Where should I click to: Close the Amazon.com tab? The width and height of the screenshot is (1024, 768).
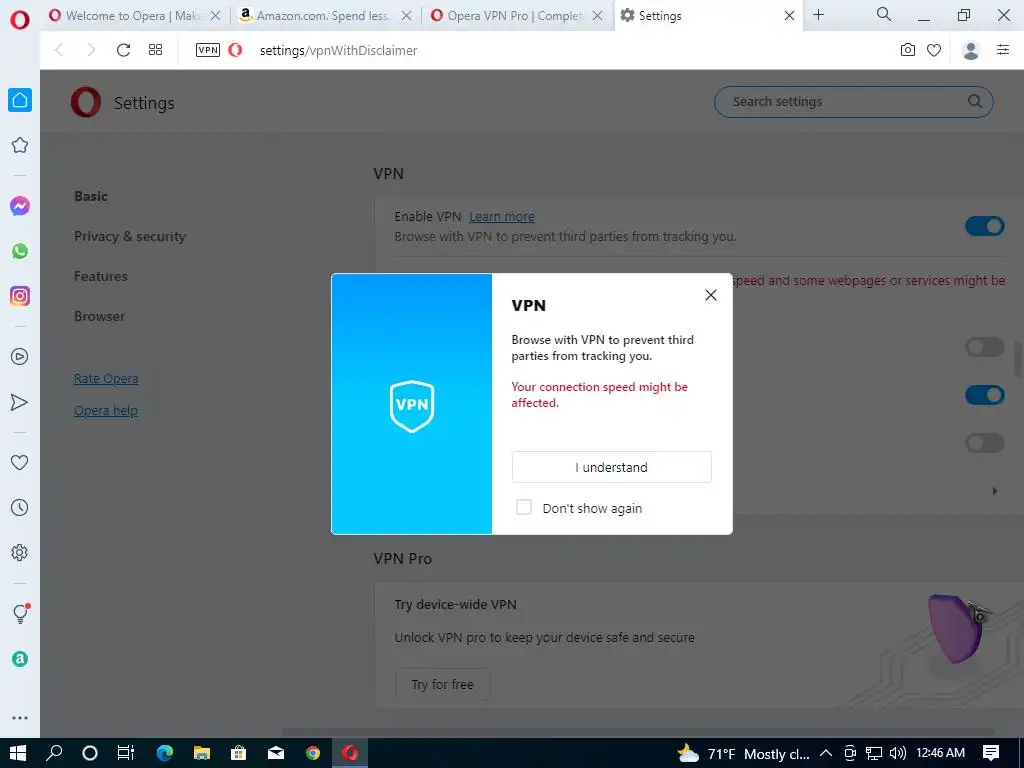pos(406,16)
